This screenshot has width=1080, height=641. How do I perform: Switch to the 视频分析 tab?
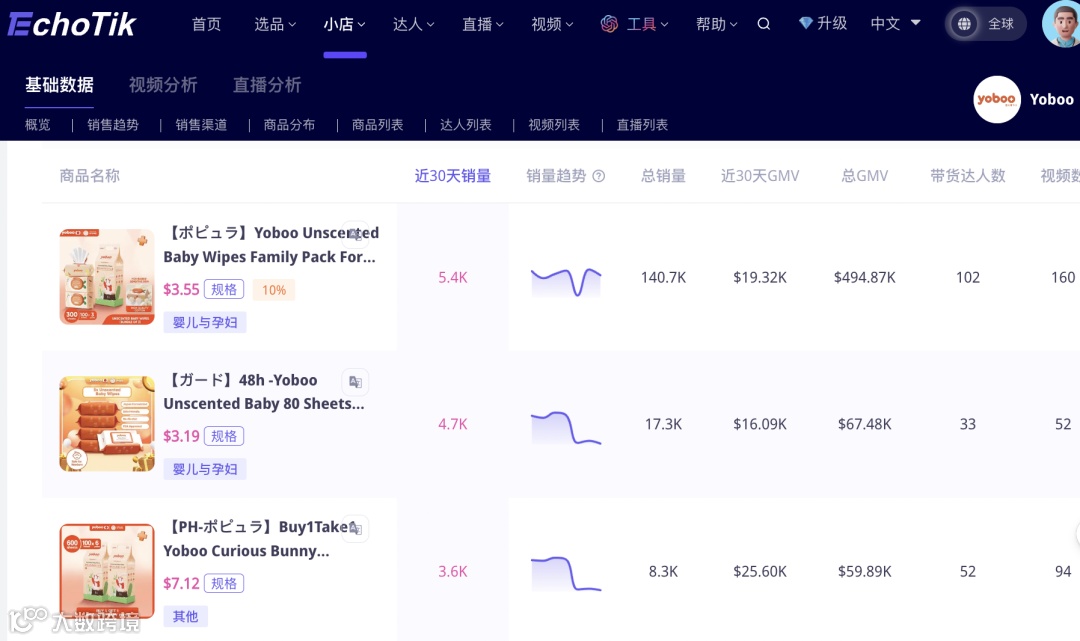pos(163,85)
